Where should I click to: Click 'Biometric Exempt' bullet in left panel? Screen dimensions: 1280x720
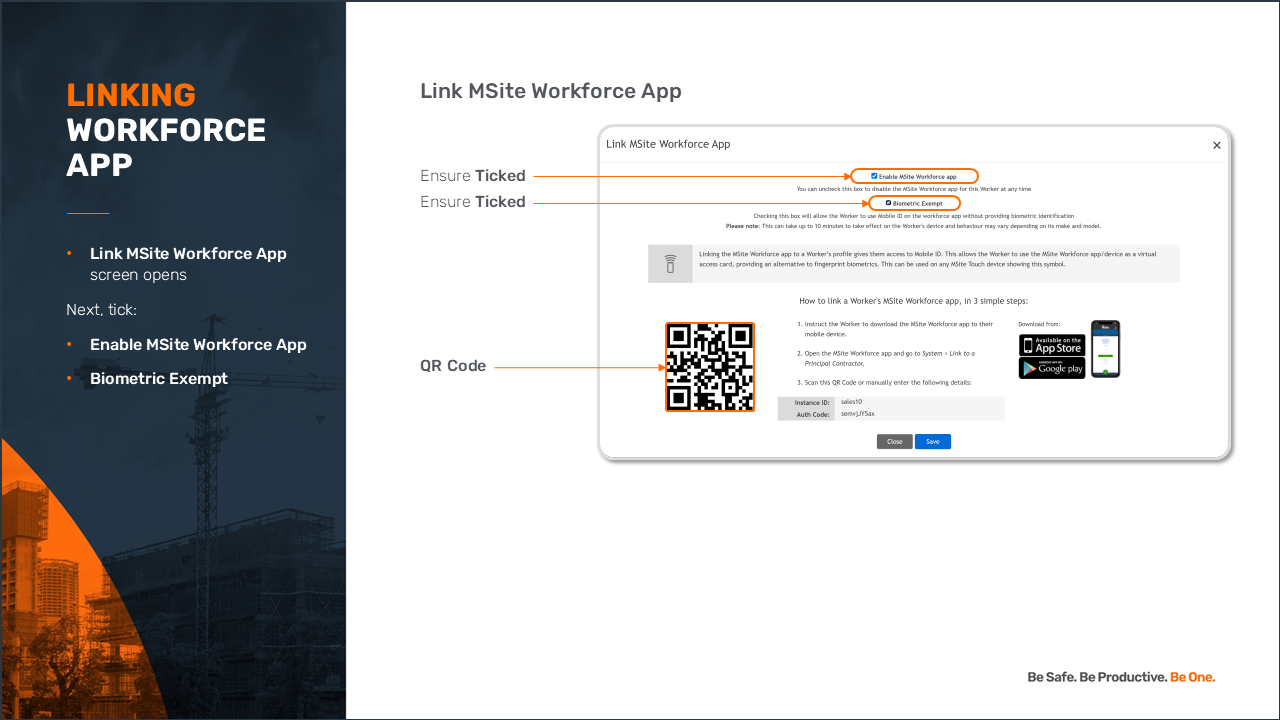(159, 379)
